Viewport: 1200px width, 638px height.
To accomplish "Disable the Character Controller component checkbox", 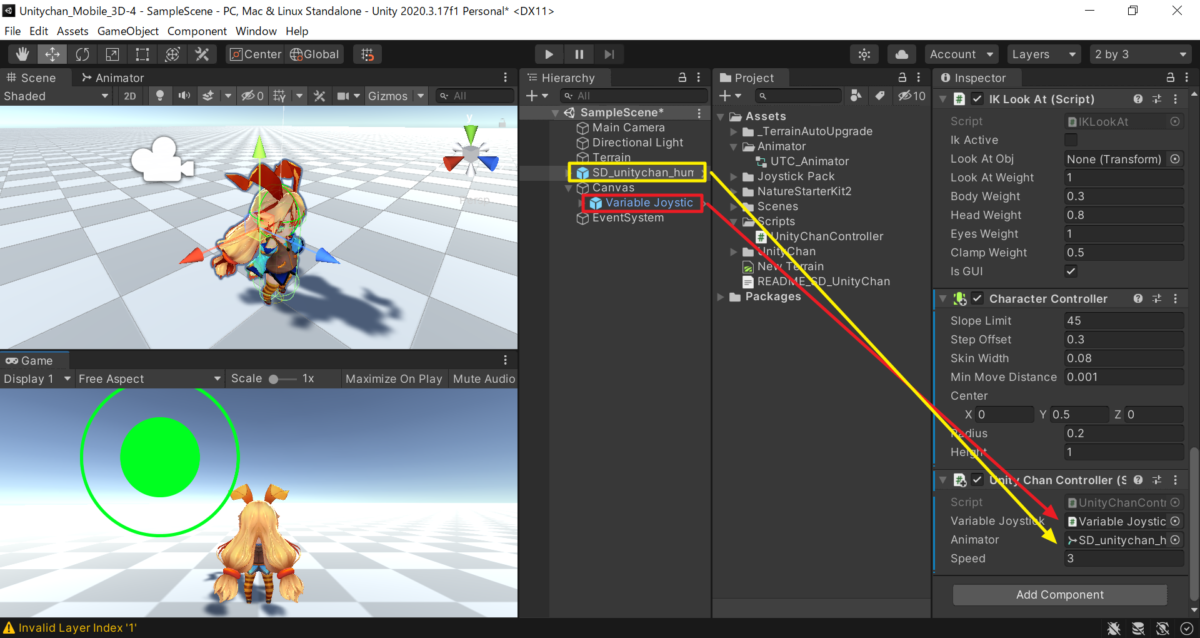I will click(978, 299).
